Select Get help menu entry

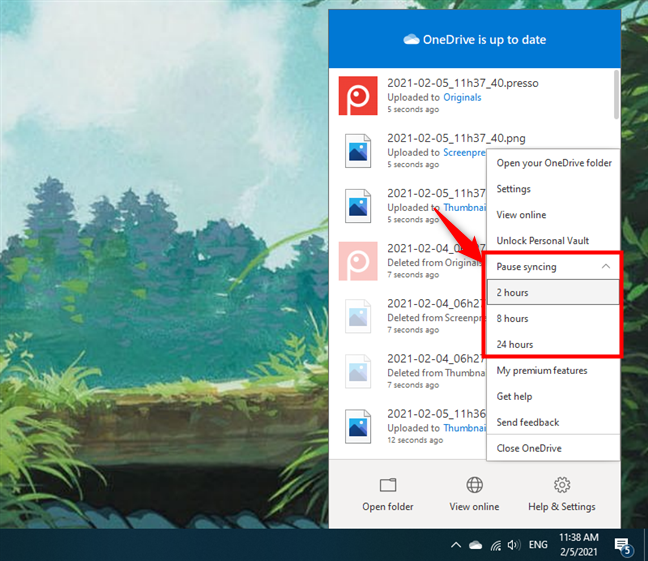point(553,396)
